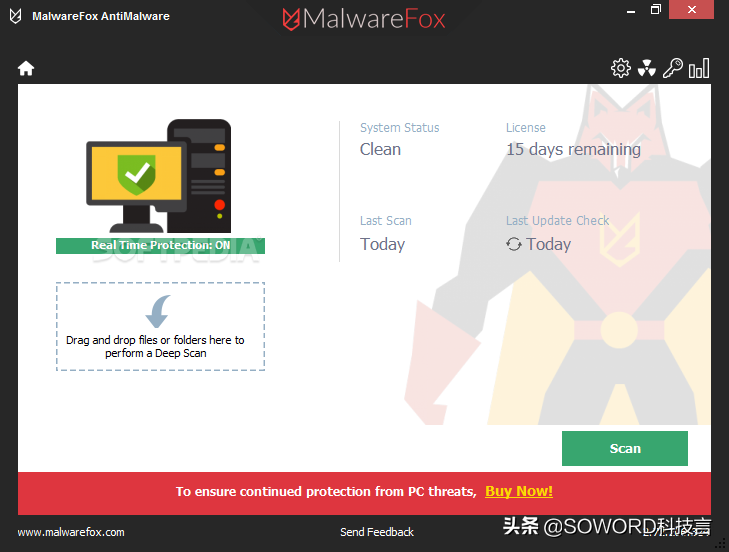729x552 pixels.
Task: Click the down arrow in drop zone
Action: (x=158, y=312)
